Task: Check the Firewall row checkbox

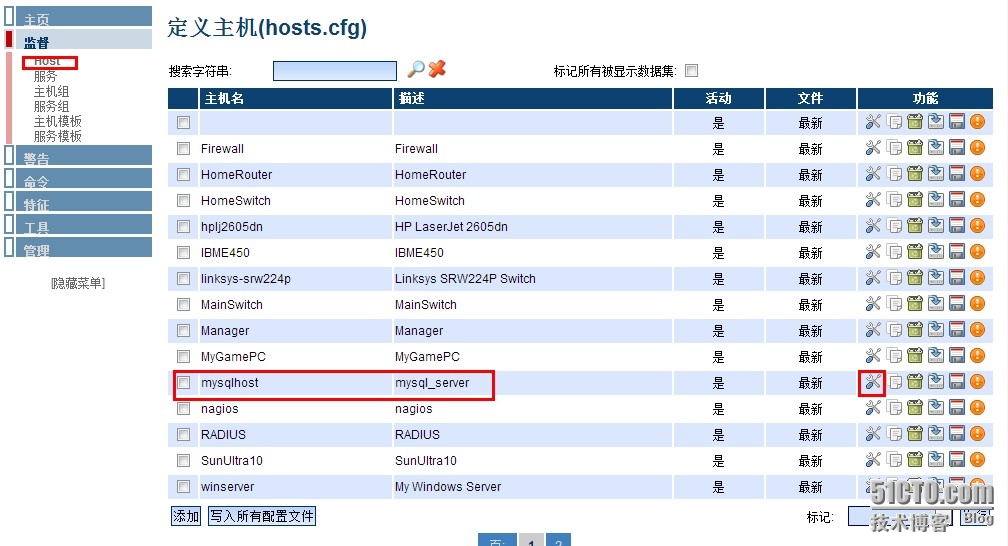Action: (184, 149)
